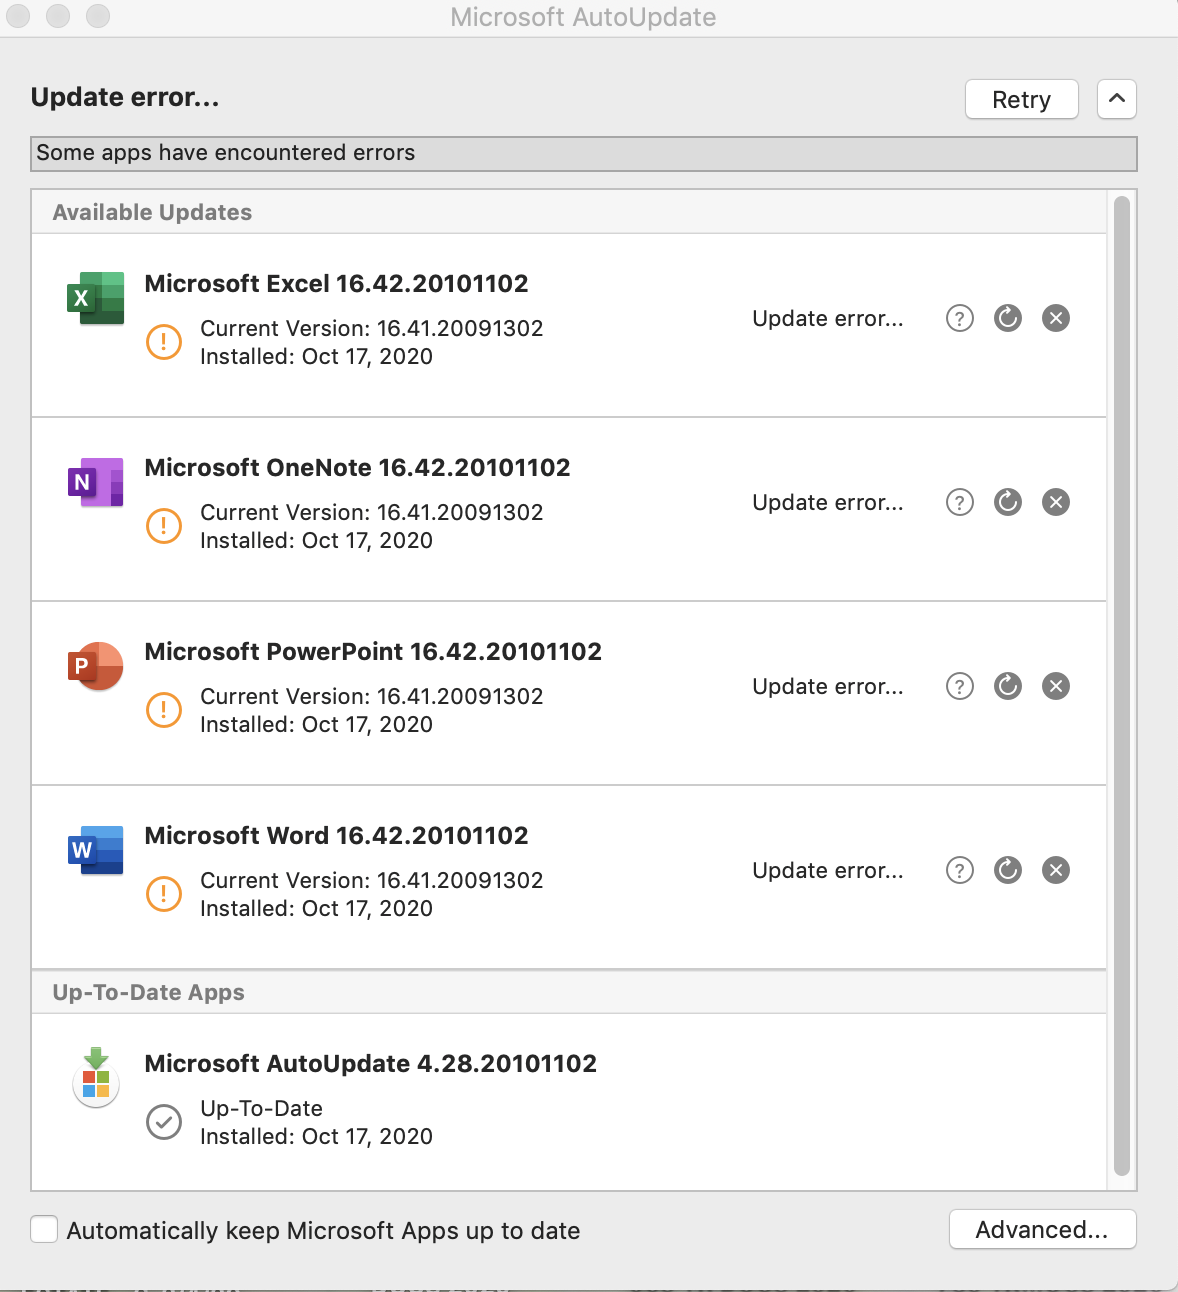Viewport: 1178px width, 1292px height.
Task: Select Microsoft PowerPoint 16.42.20101102 title
Action: click(x=373, y=651)
